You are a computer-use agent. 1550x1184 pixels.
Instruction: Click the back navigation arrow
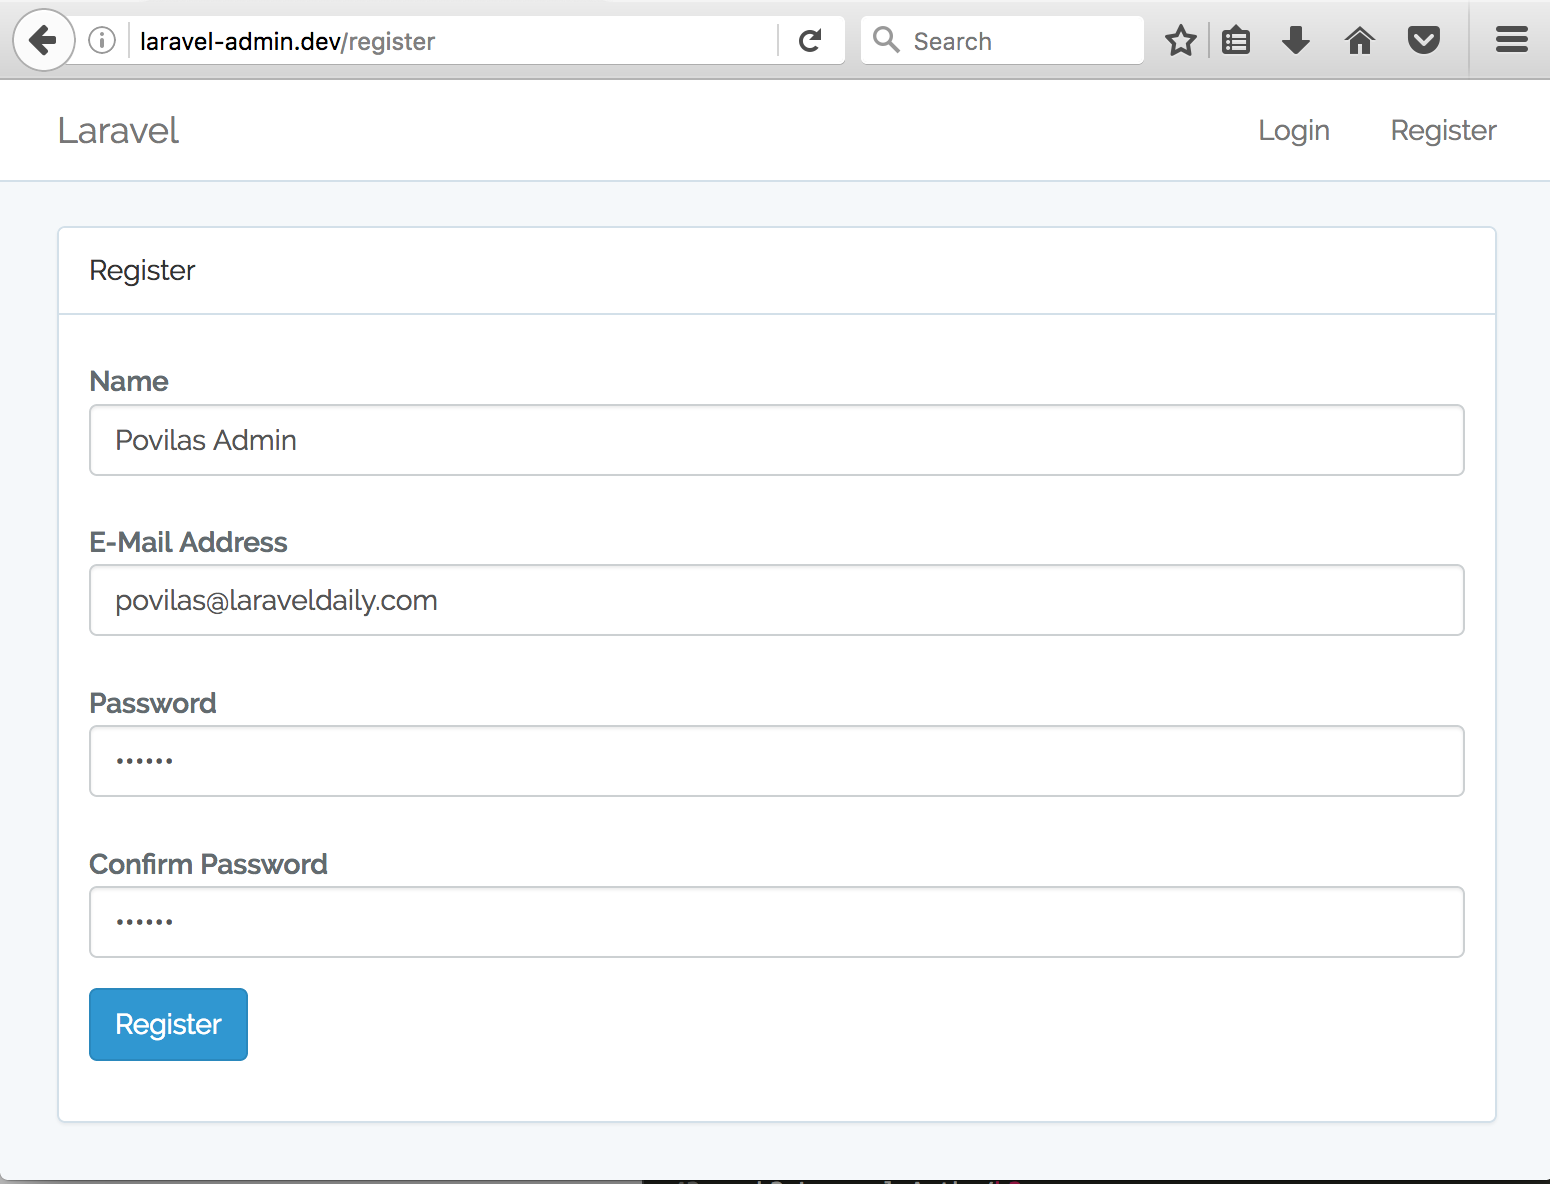42,40
